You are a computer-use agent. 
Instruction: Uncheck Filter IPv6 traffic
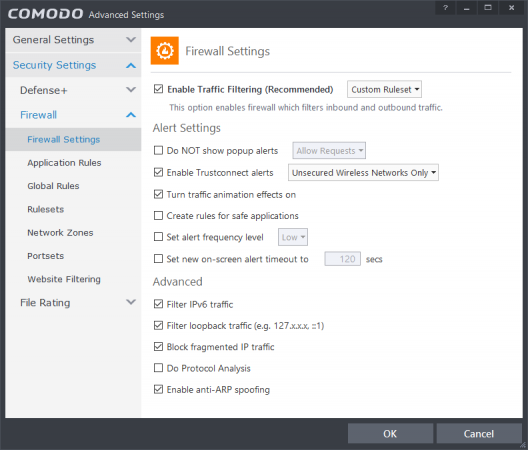pos(158,304)
